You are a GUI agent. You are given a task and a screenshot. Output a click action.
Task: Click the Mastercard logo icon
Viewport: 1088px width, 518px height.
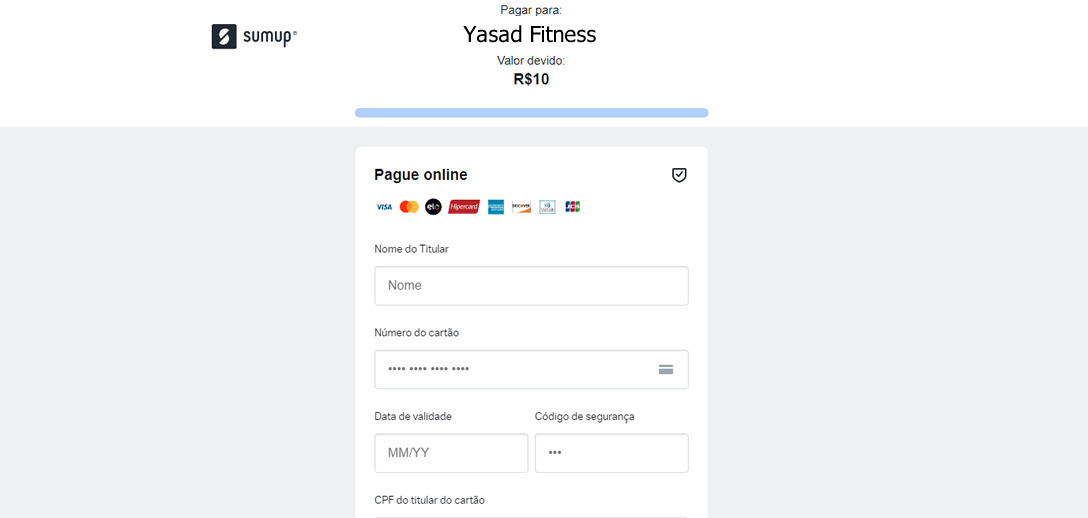409,207
